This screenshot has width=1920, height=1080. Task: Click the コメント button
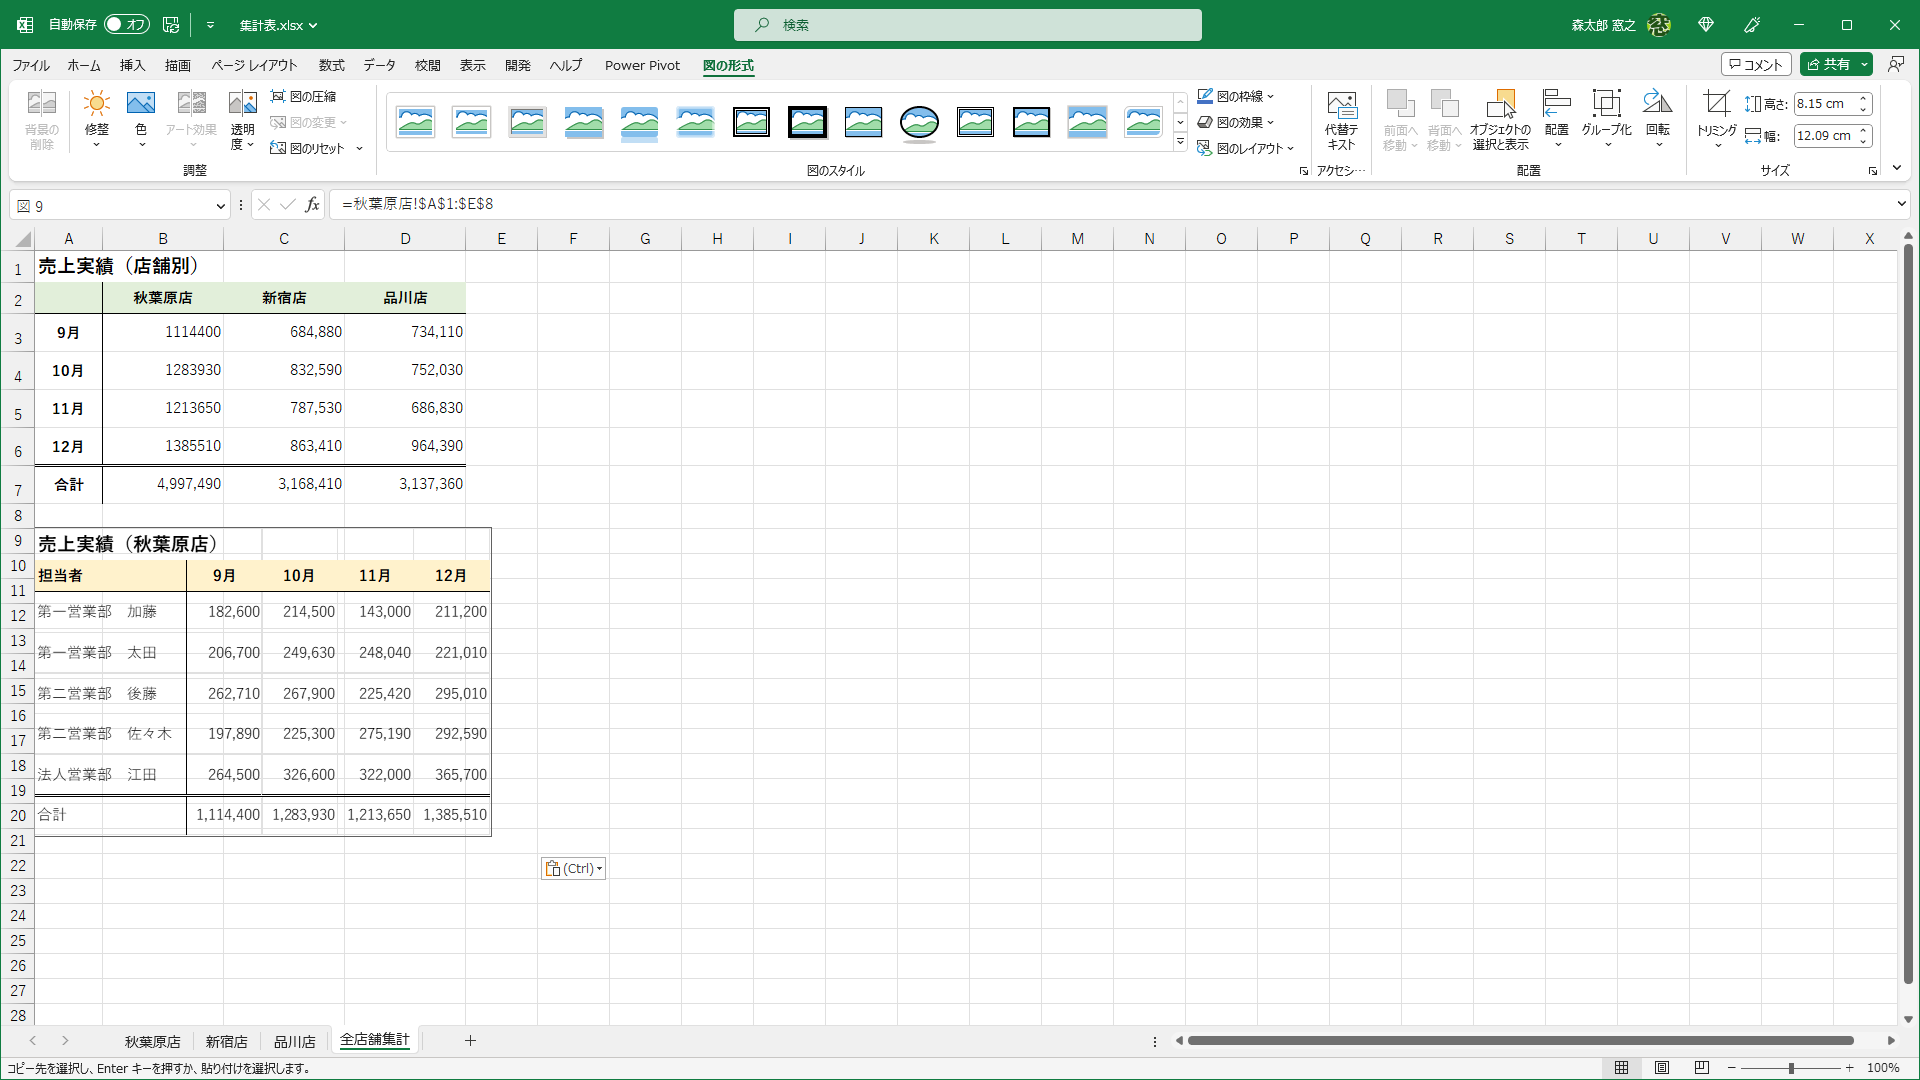click(1755, 65)
